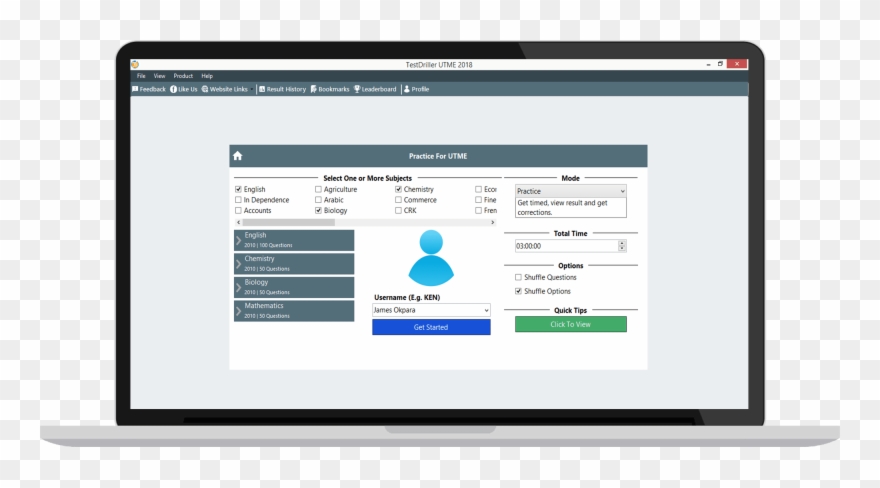Viewport: 880px width, 488px height.
Task: Open the File menu
Action: pos(141,76)
